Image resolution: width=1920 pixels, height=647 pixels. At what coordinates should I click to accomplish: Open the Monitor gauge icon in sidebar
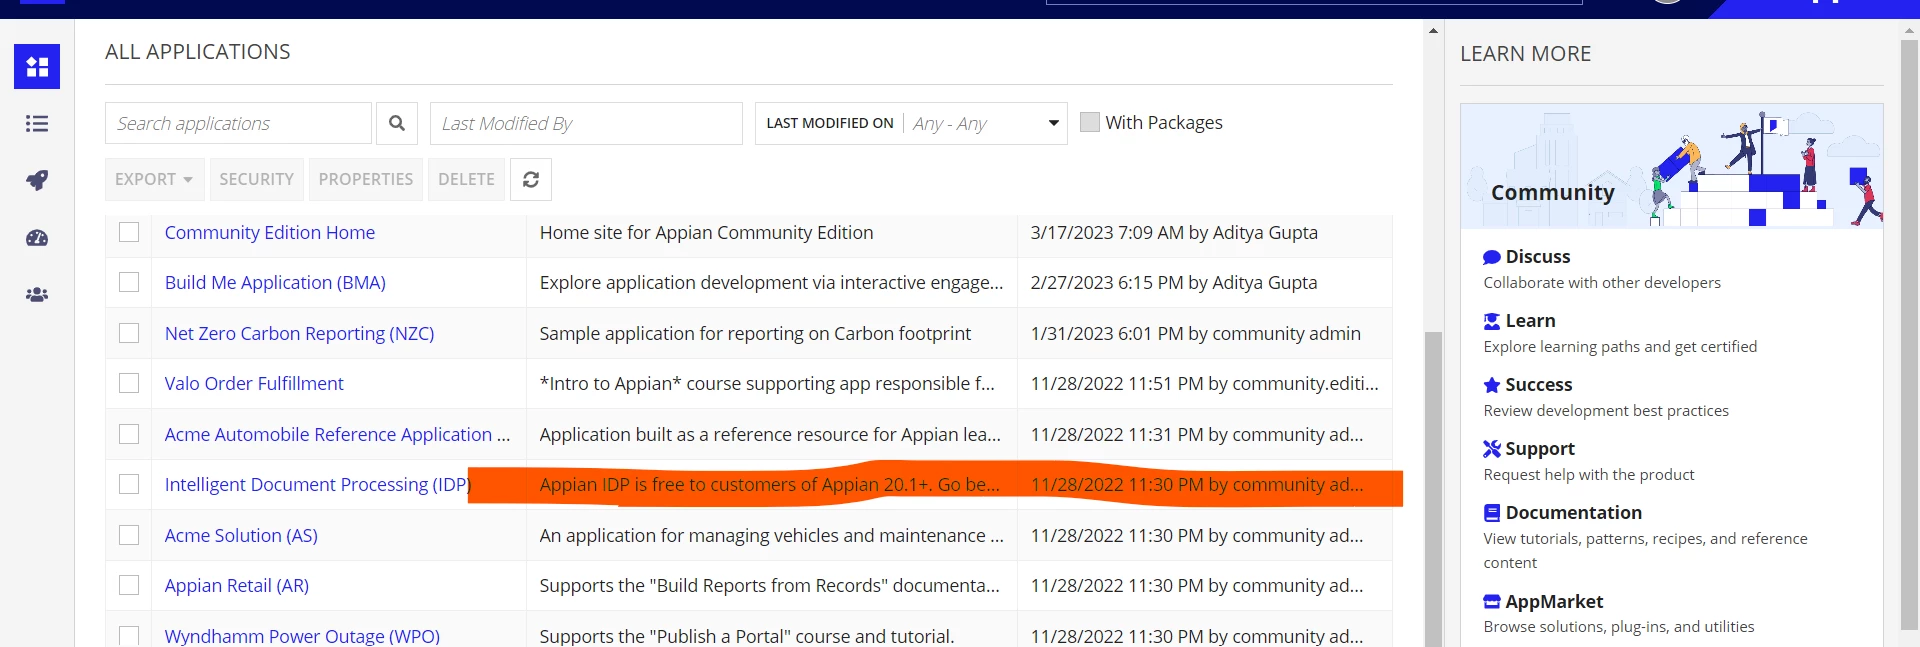tap(37, 238)
